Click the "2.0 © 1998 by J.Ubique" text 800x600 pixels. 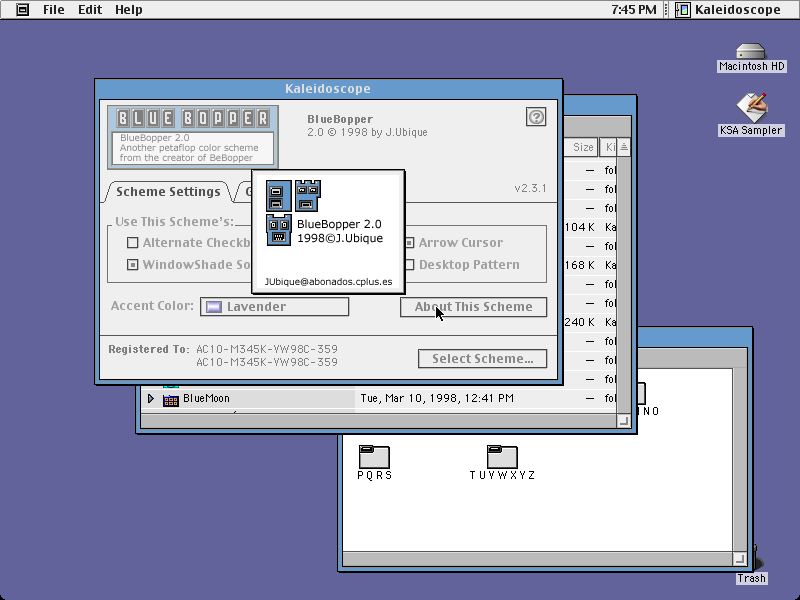[367, 132]
